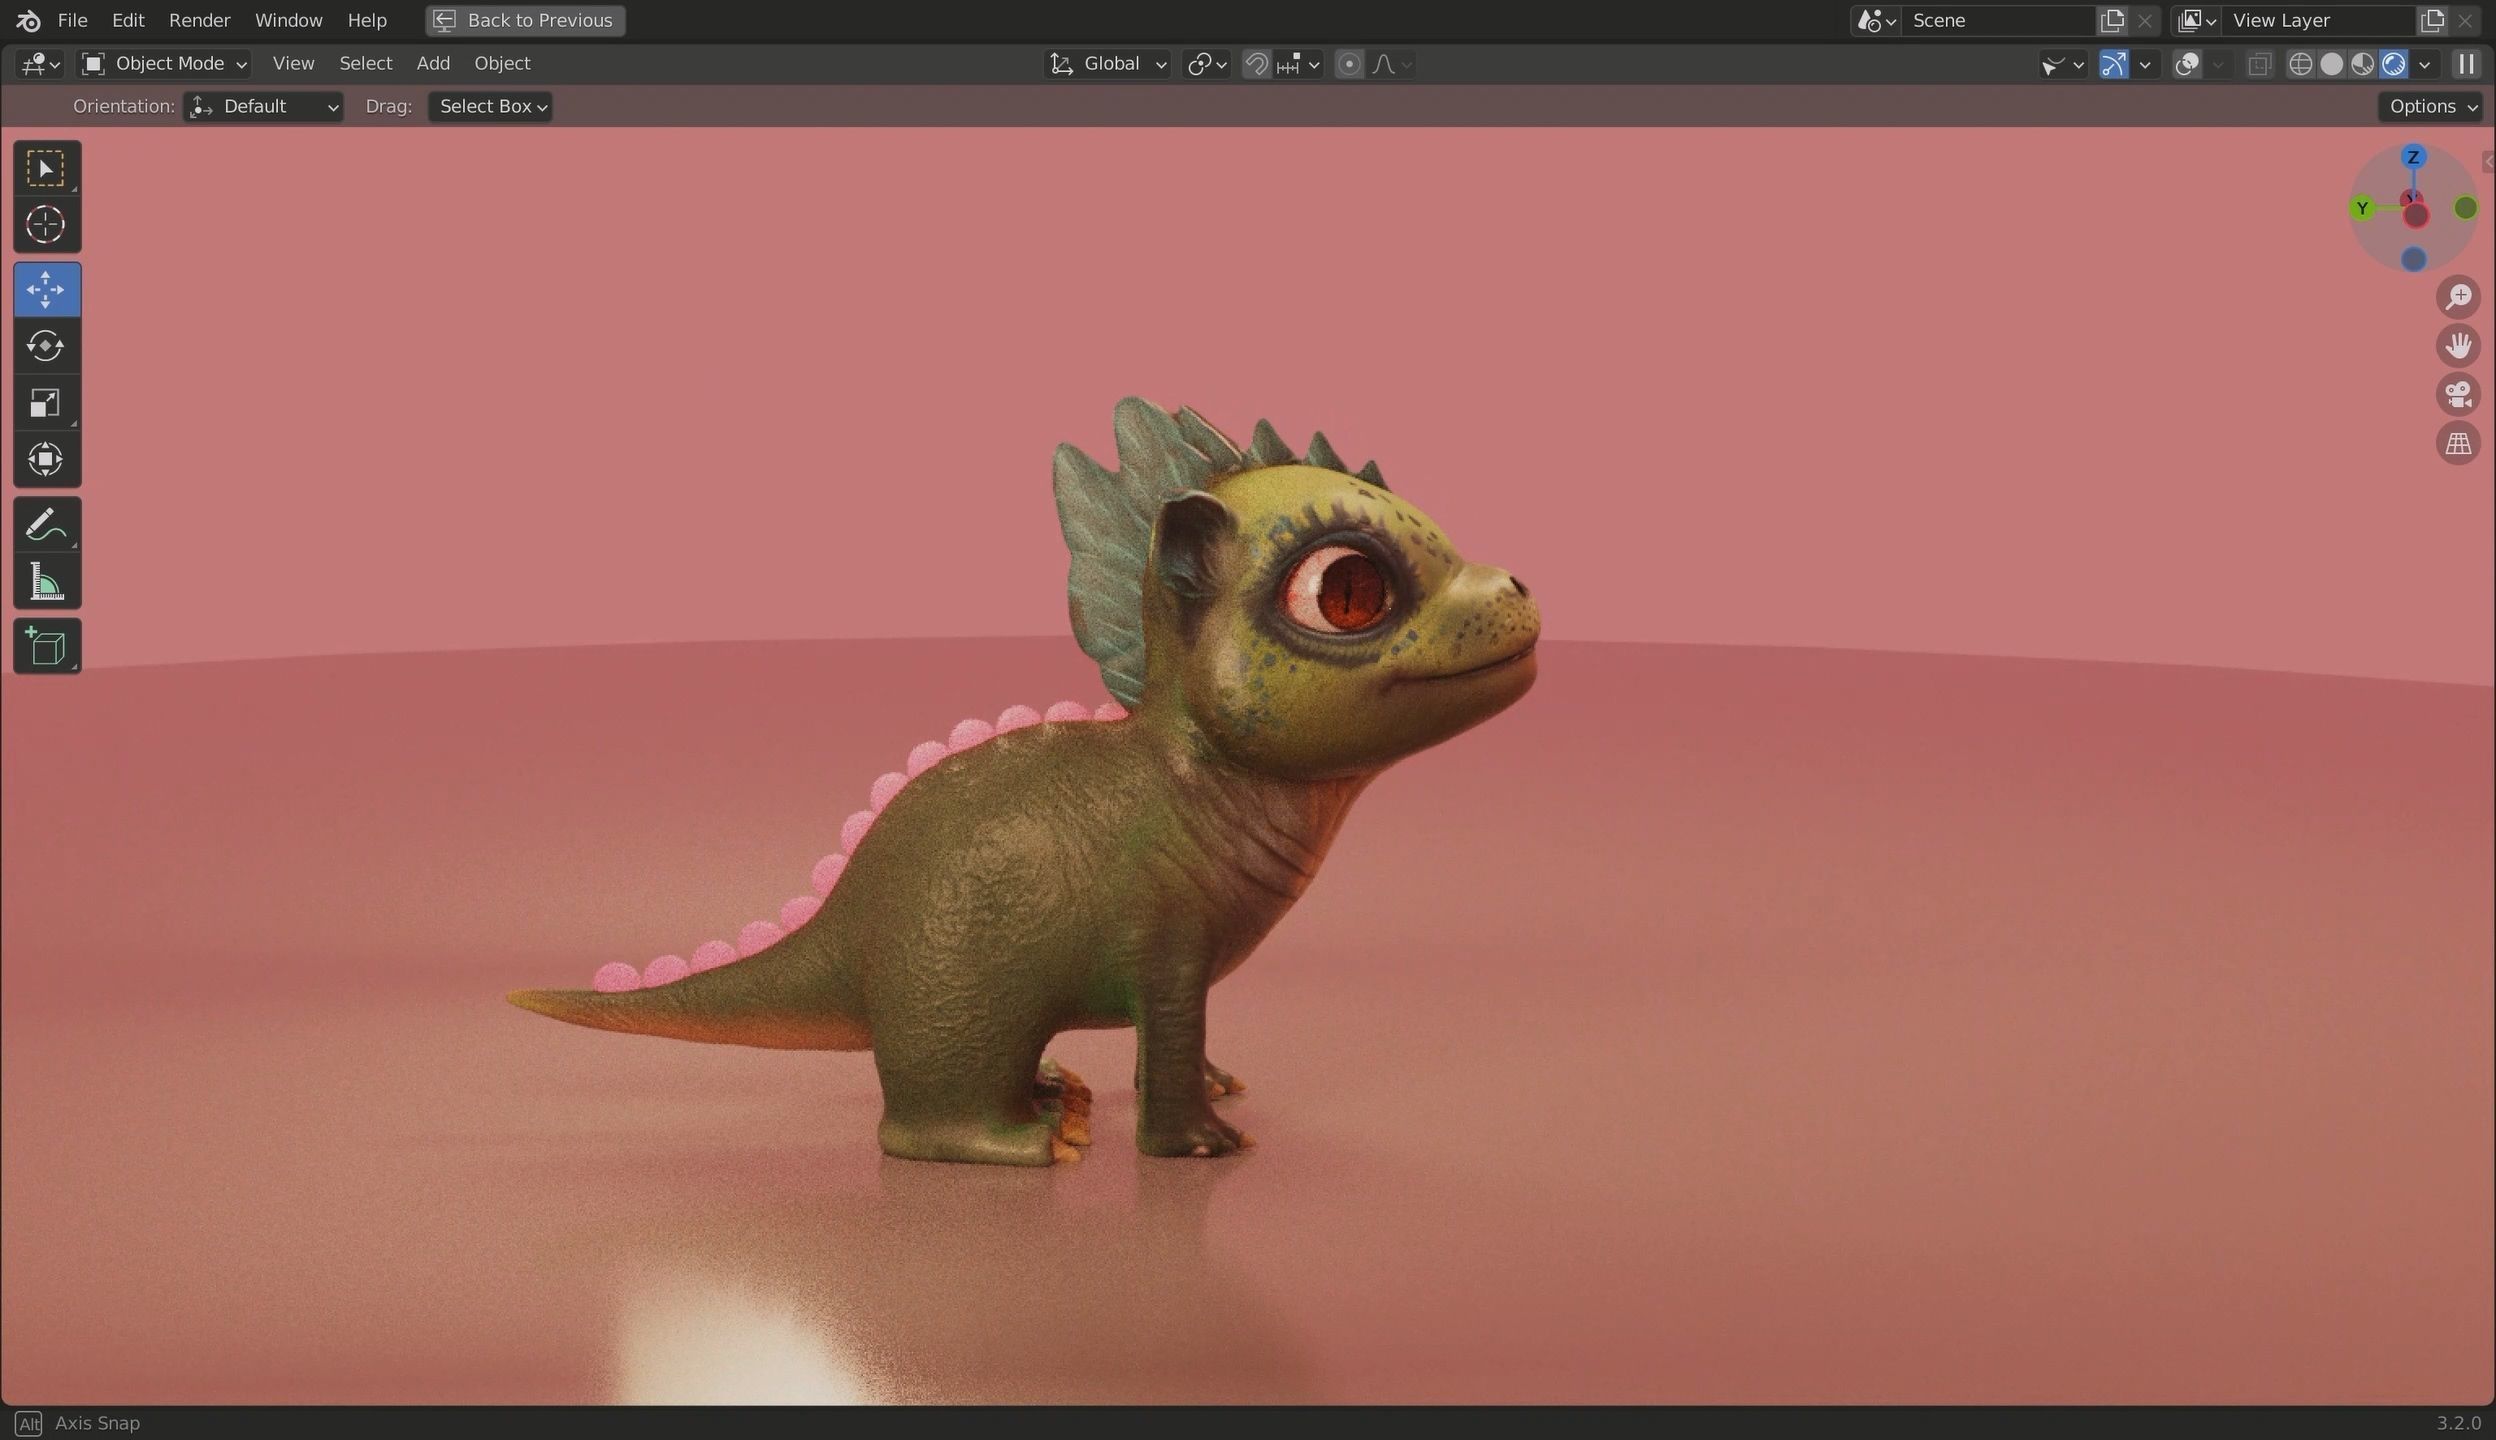
Task: Open the File menu
Action: click(72, 20)
